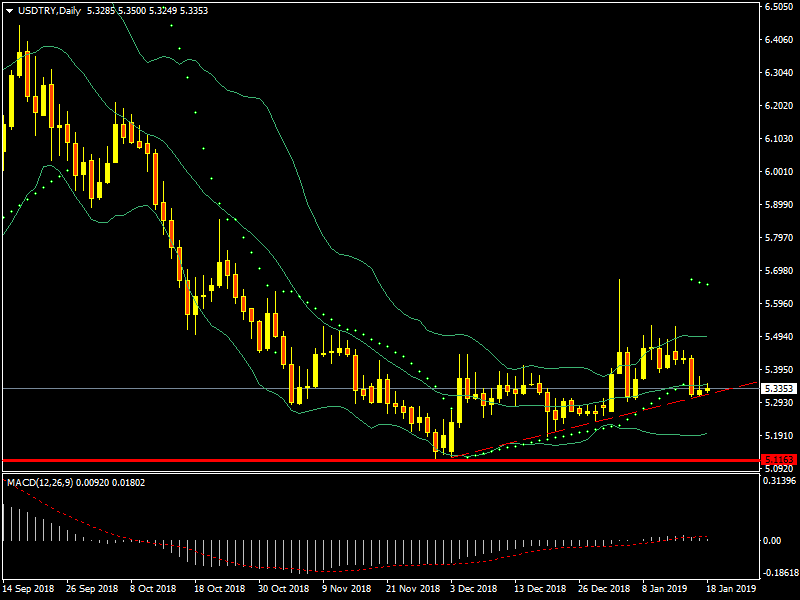Click the red 5.1163 support level label
800x600 pixels.
click(x=778, y=460)
